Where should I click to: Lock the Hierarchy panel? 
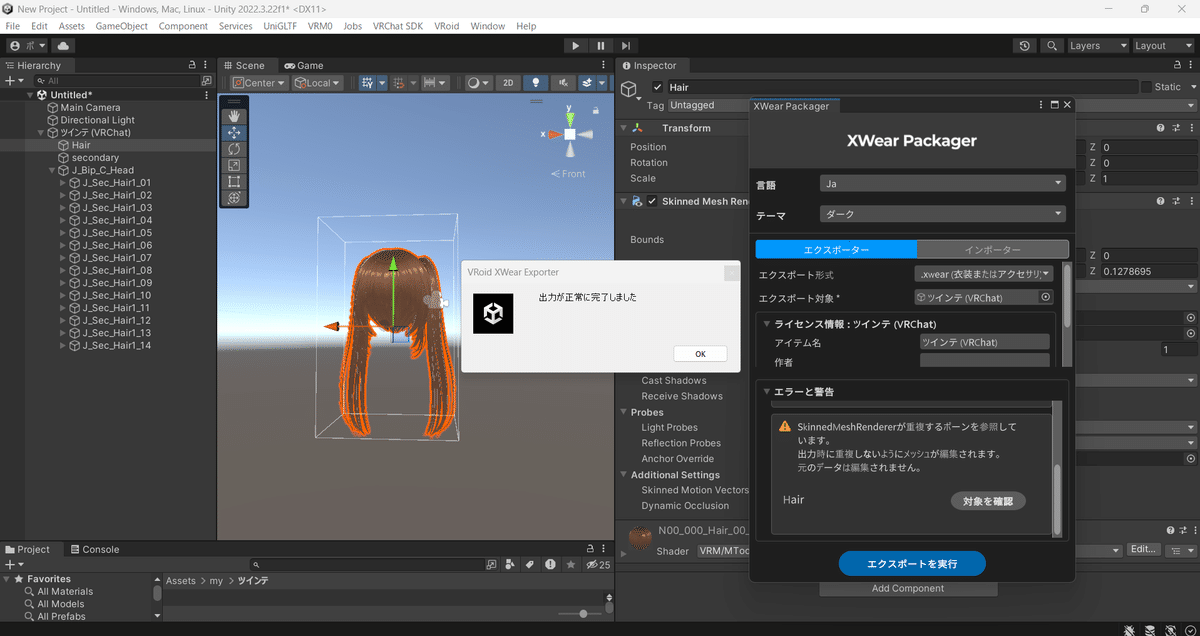193,66
